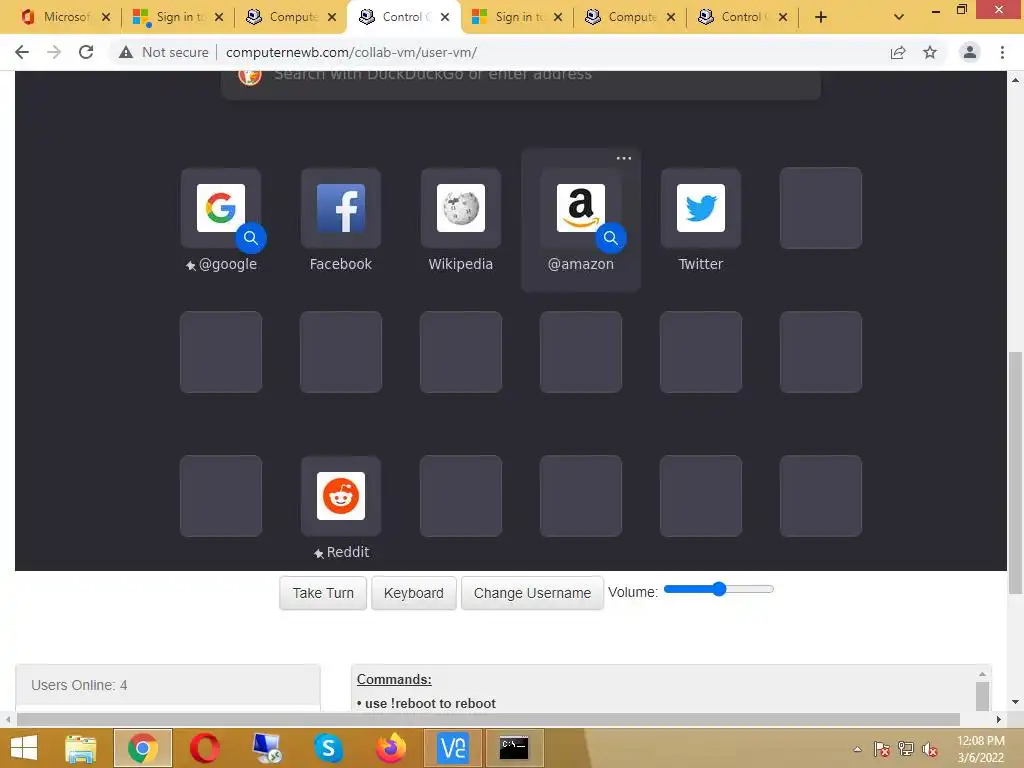Viewport: 1024px width, 768px height.
Task: Click the Not secure warning icon
Action: [126, 52]
